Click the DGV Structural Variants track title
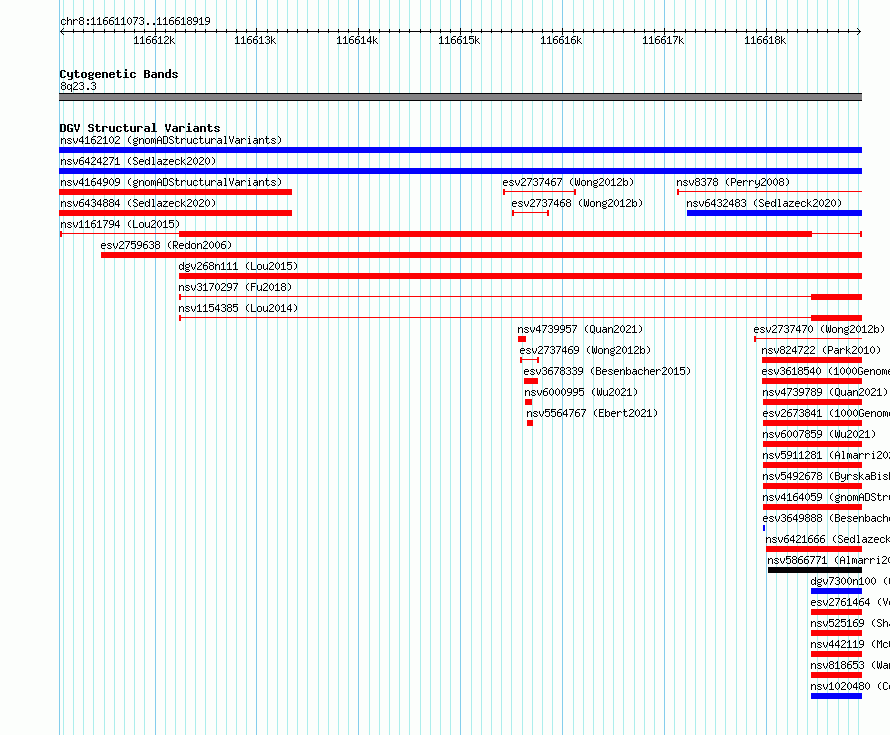The image size is (890, 735). [140, 128]
